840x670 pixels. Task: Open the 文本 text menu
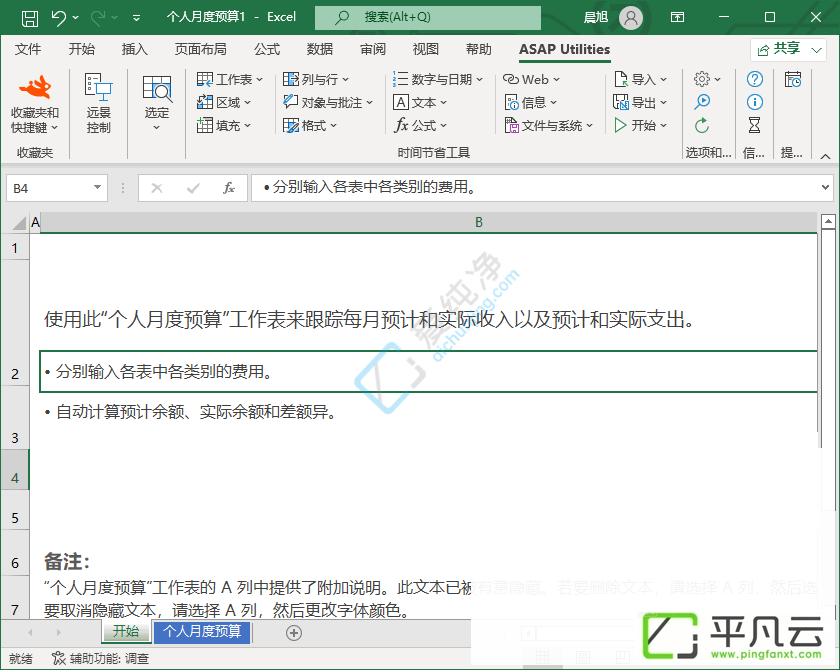point(420,102)
